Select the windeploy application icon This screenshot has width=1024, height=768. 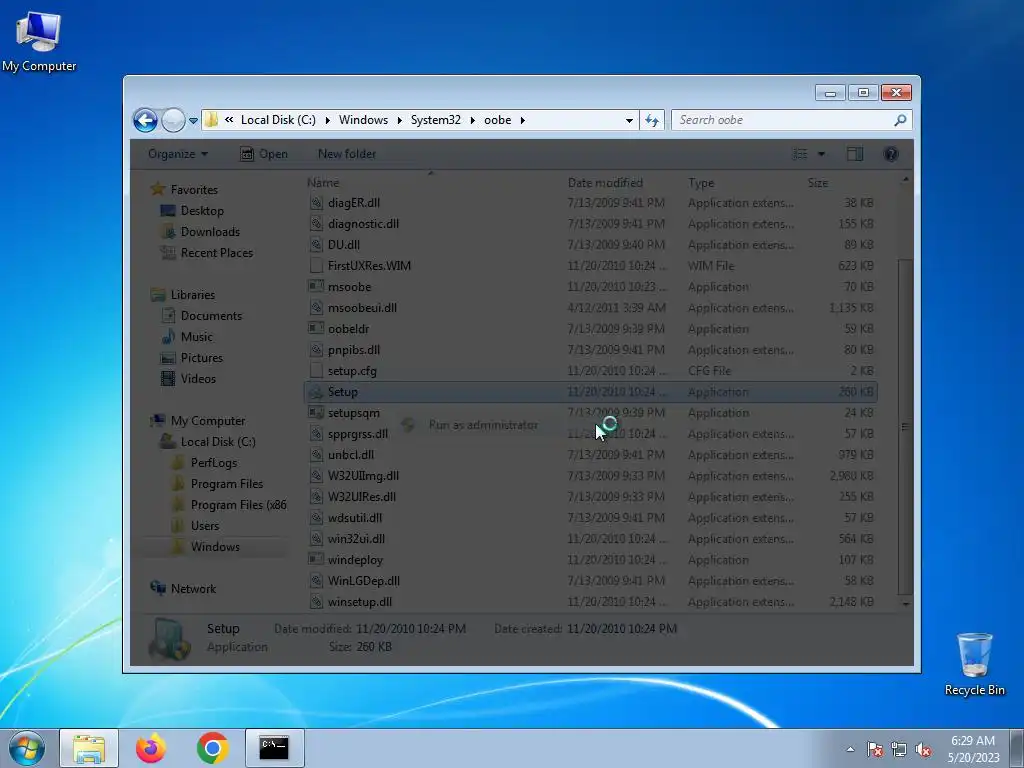tap(316, 560)
